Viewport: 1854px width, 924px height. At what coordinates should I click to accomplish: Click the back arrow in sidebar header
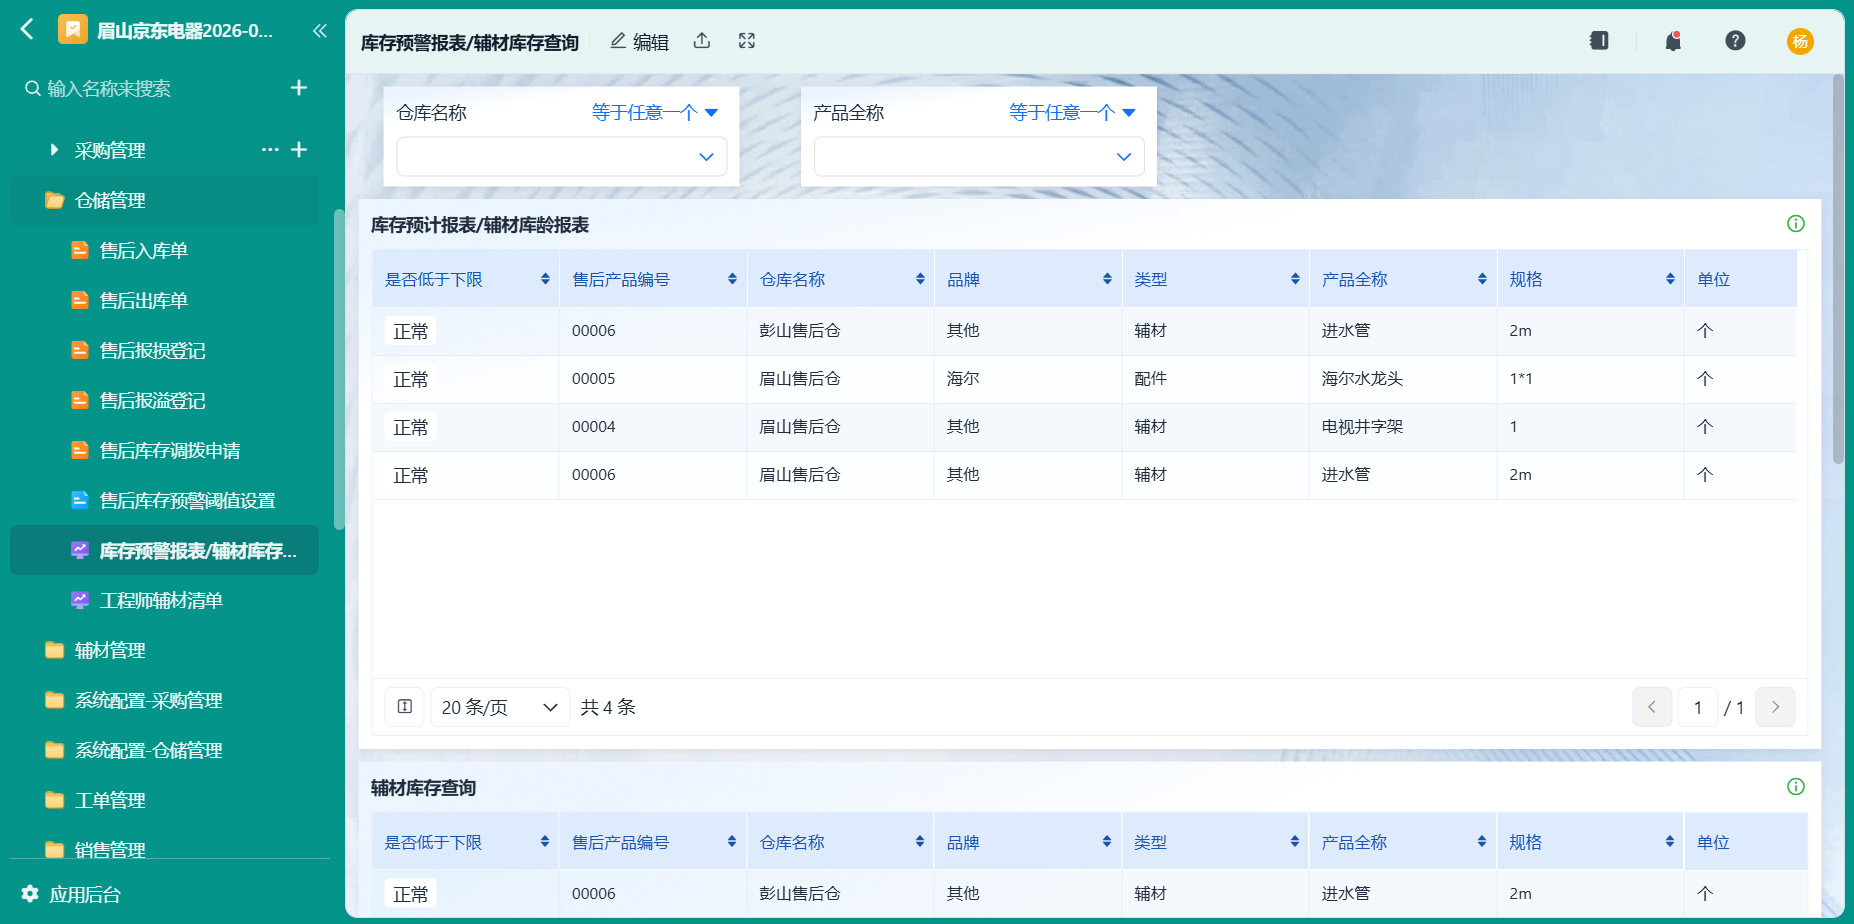click(27, 30)
